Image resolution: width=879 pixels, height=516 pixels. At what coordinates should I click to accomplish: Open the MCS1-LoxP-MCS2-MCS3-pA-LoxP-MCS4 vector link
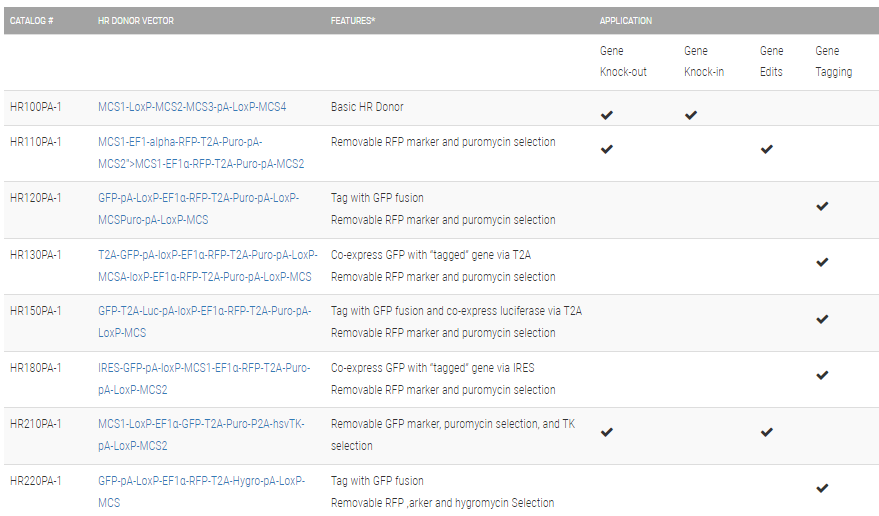pyautogui.click(x=191, y=107)
